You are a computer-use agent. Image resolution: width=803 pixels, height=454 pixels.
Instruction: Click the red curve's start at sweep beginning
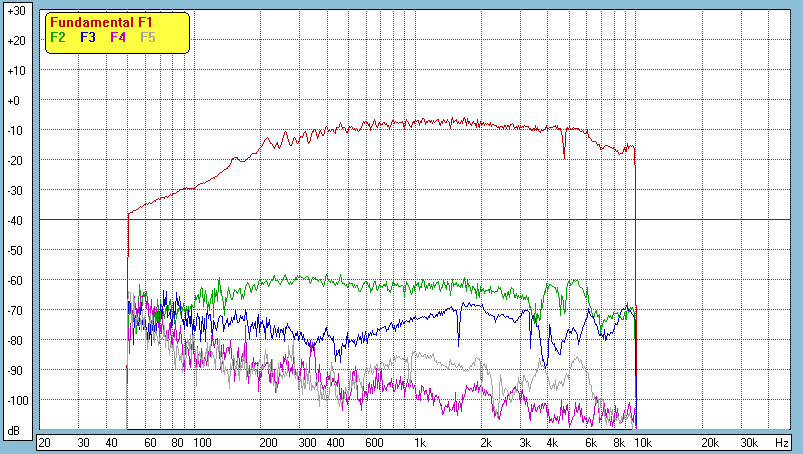pos(128,216)
